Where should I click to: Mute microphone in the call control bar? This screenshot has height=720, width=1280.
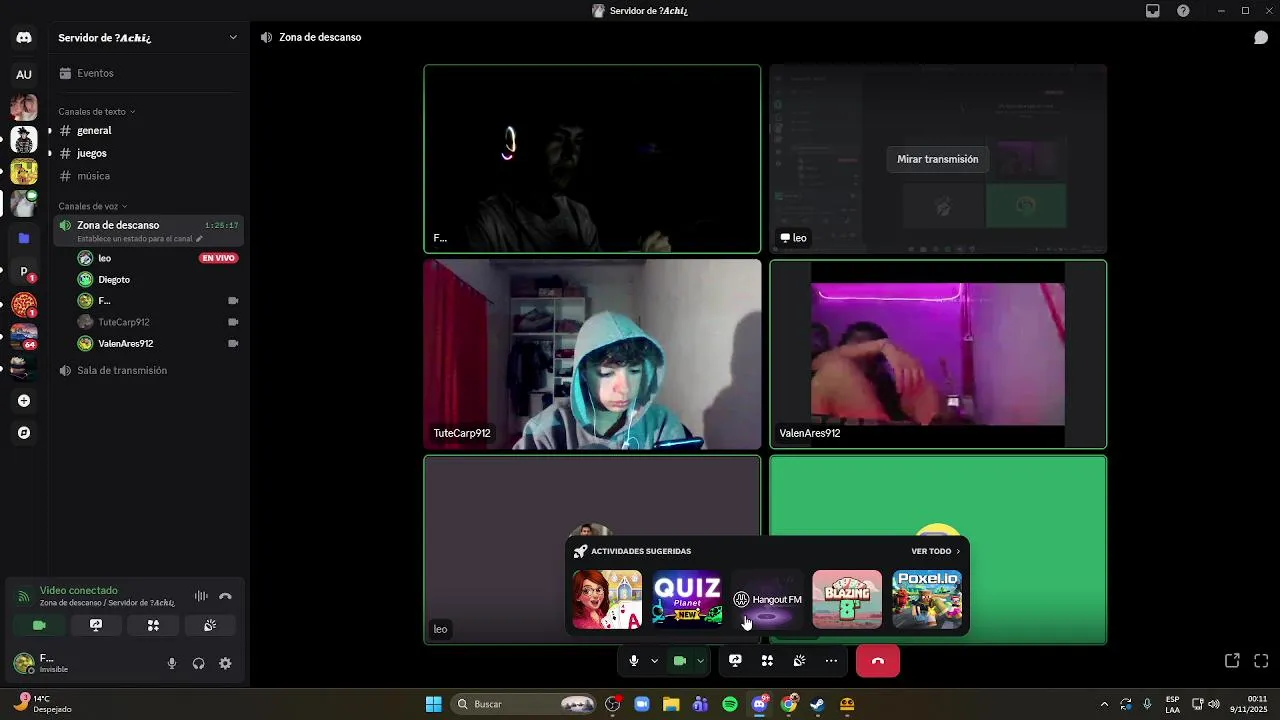(634, 661)
